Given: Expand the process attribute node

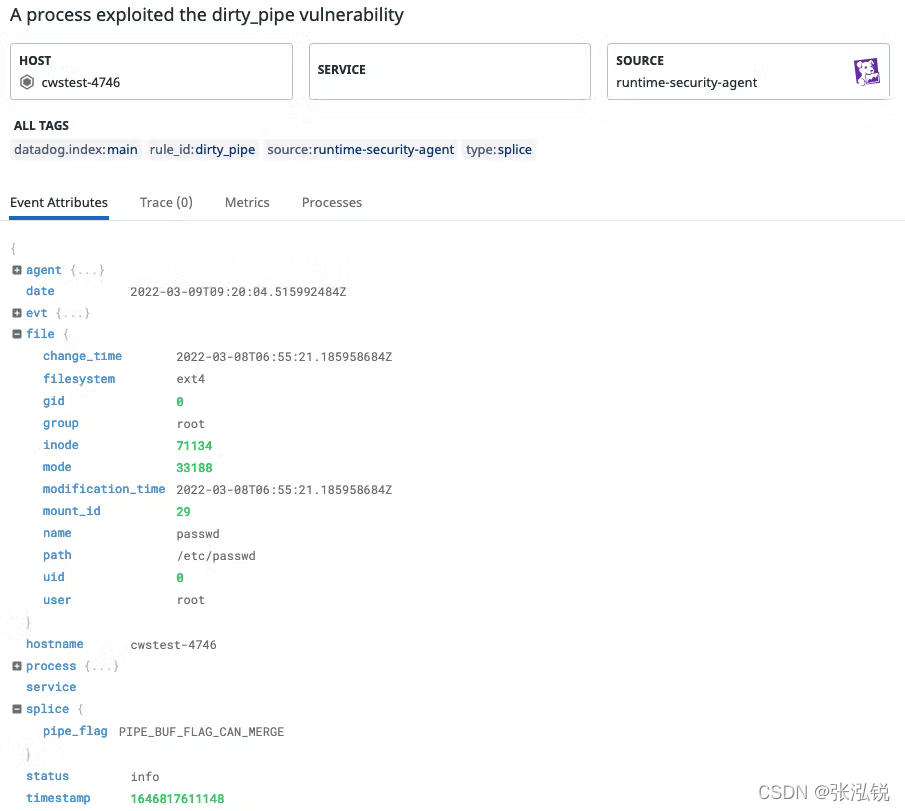Looking at the screenshot, I should [17, 666].
